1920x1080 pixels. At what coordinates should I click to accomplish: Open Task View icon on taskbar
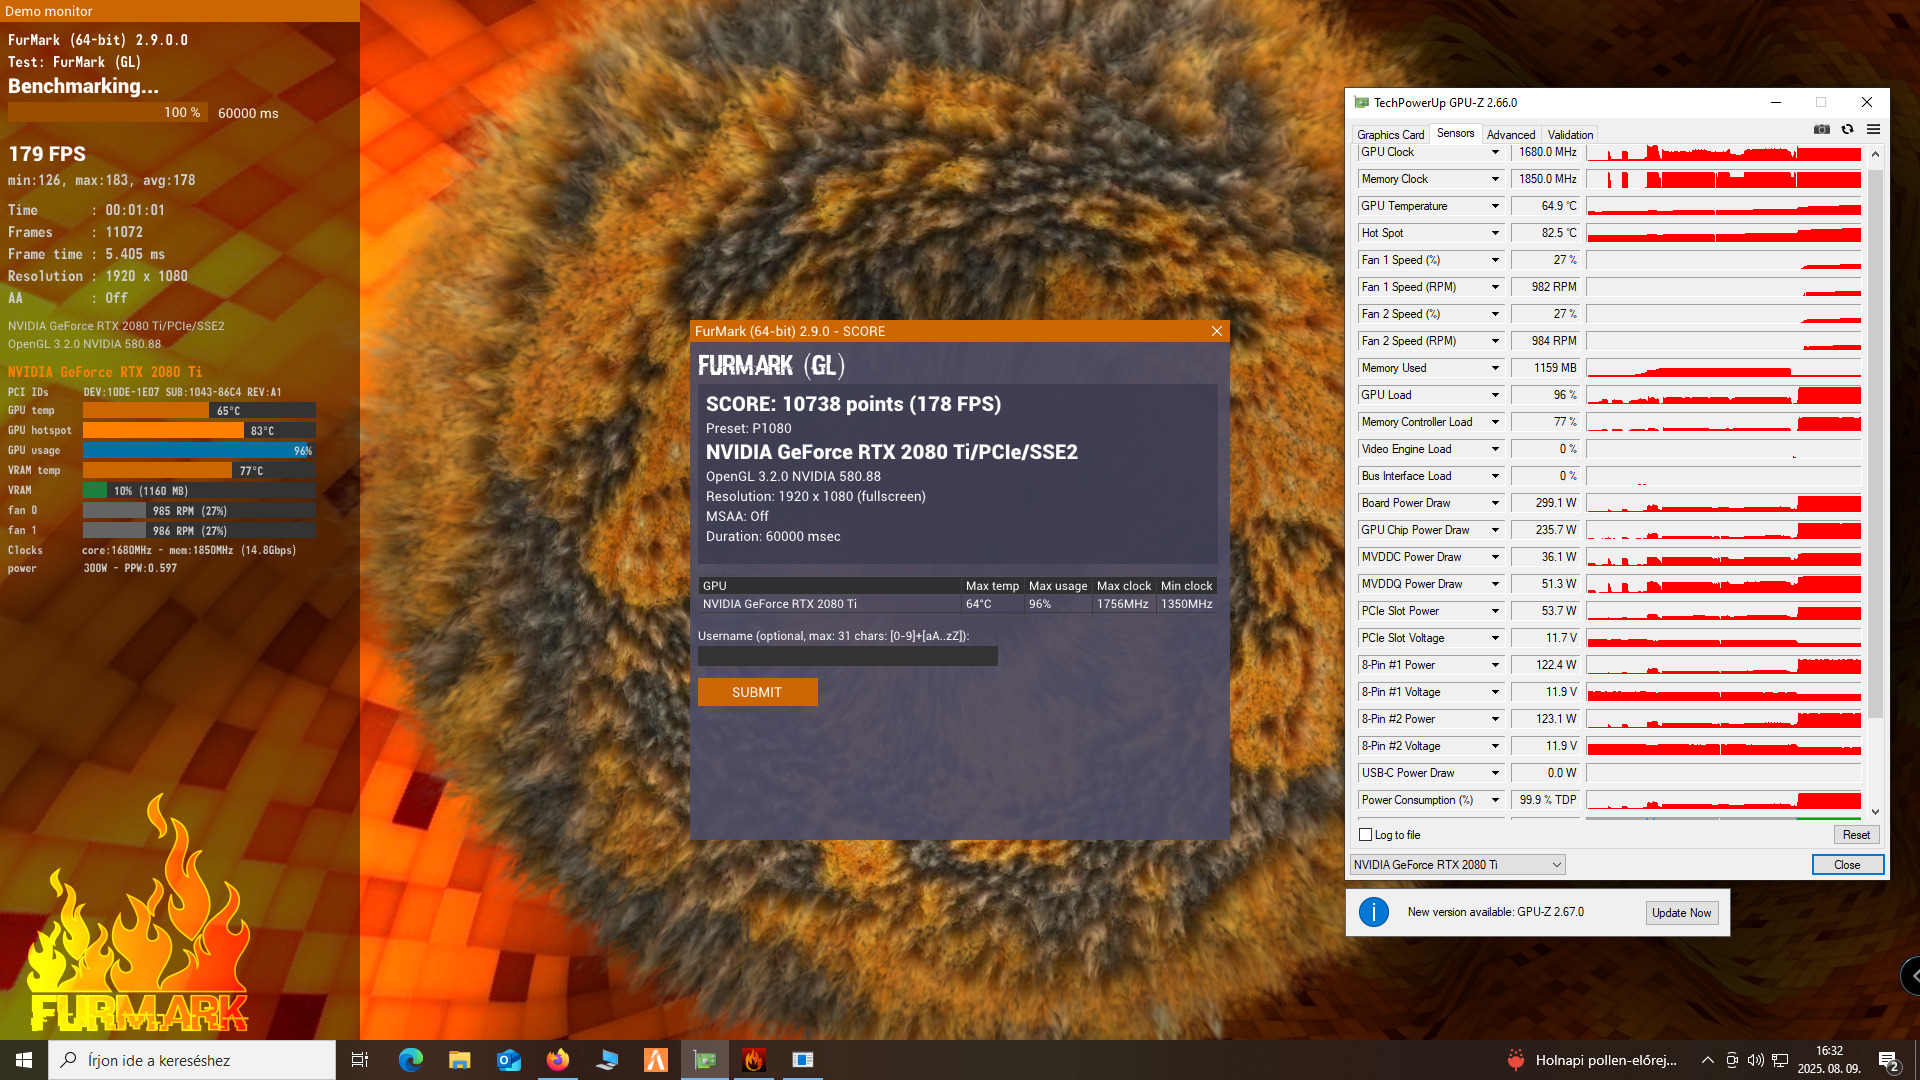coord(360,1060)
